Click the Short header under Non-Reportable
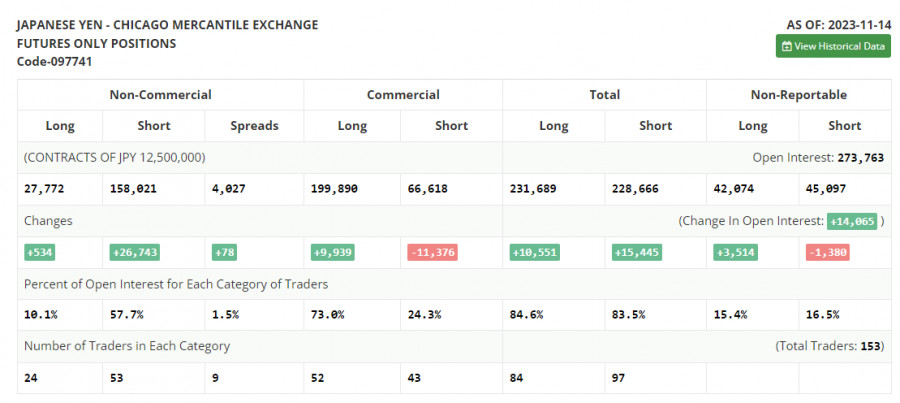Screen dimensions: 900x403 pyautogui.click(x=844, y=126)
